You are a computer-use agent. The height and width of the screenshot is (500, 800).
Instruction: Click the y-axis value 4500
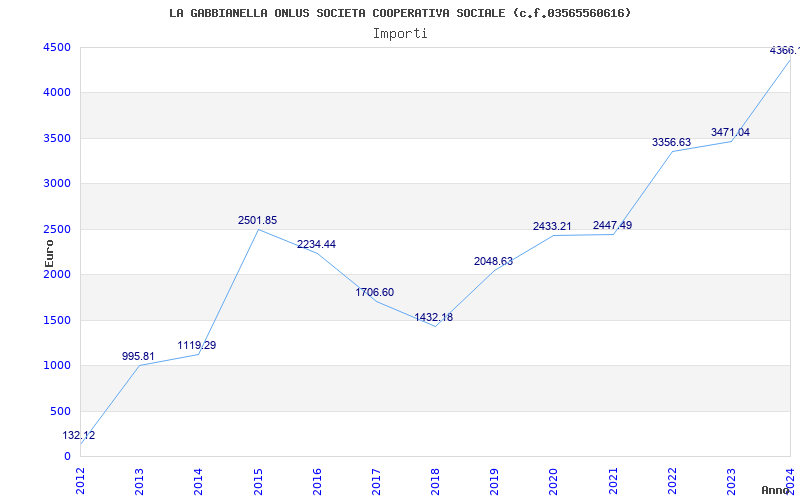(x=57, y=47)
